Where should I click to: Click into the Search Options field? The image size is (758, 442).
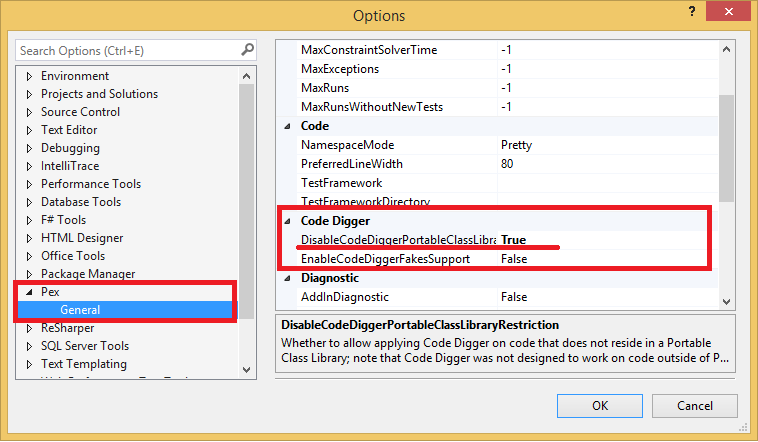coord(125,50)
